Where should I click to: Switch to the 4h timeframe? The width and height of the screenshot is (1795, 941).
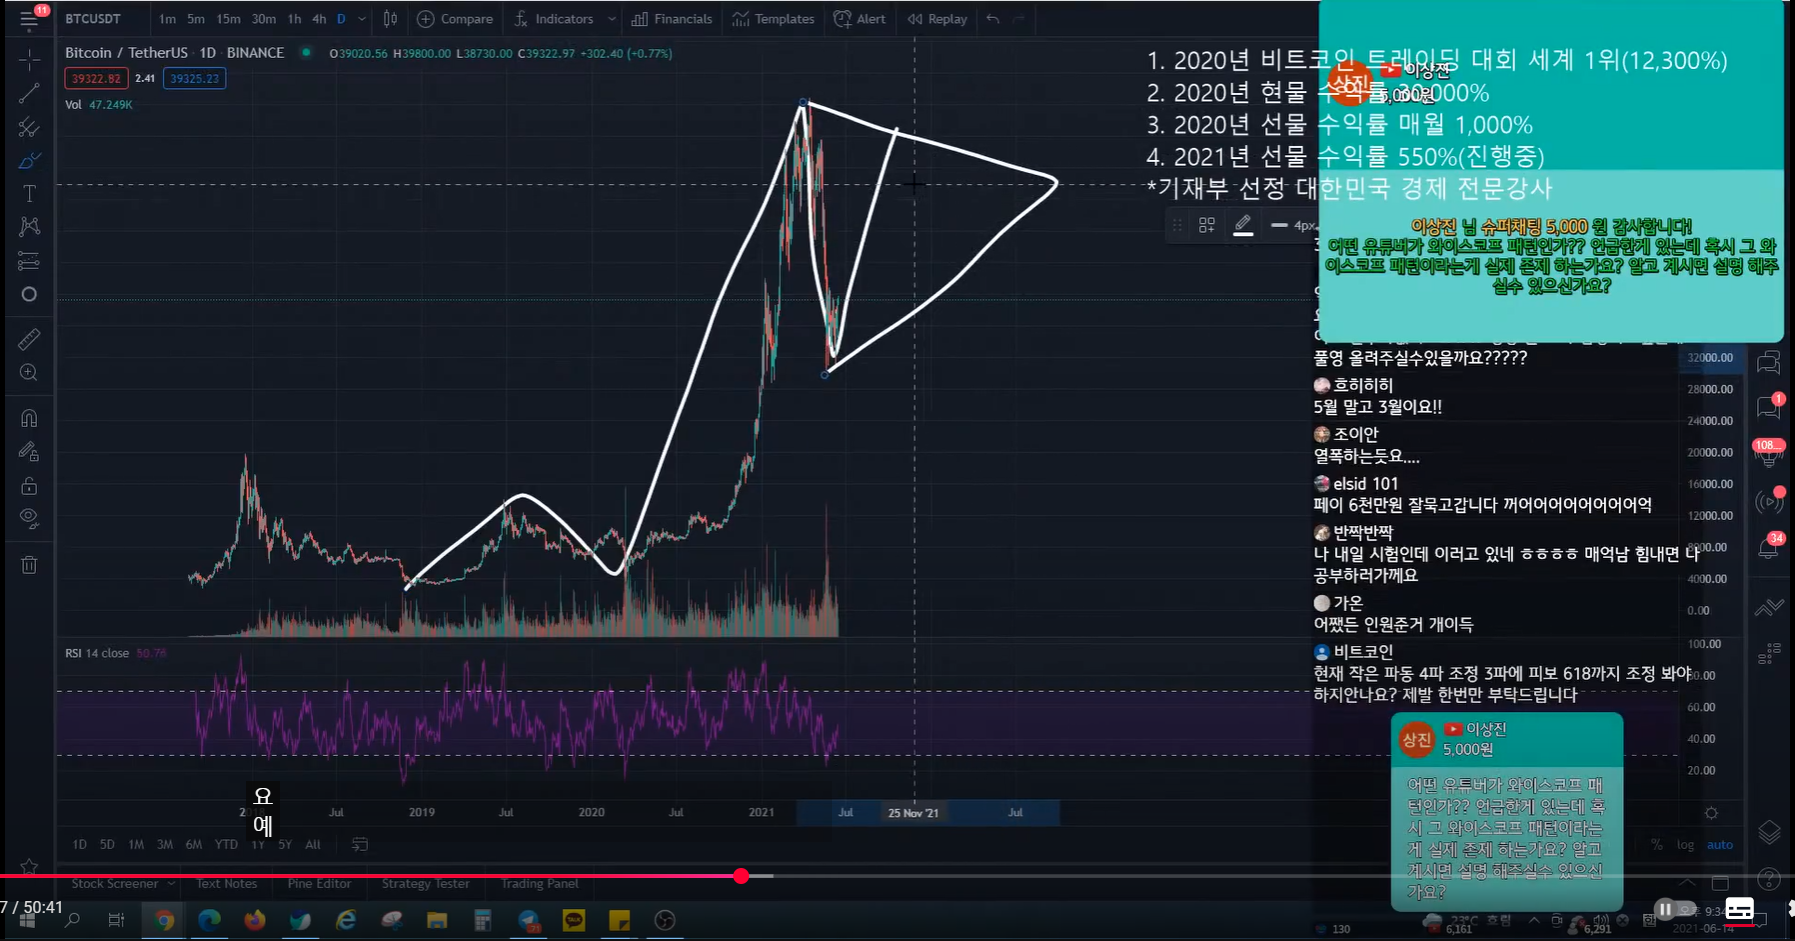pos(319,19)
